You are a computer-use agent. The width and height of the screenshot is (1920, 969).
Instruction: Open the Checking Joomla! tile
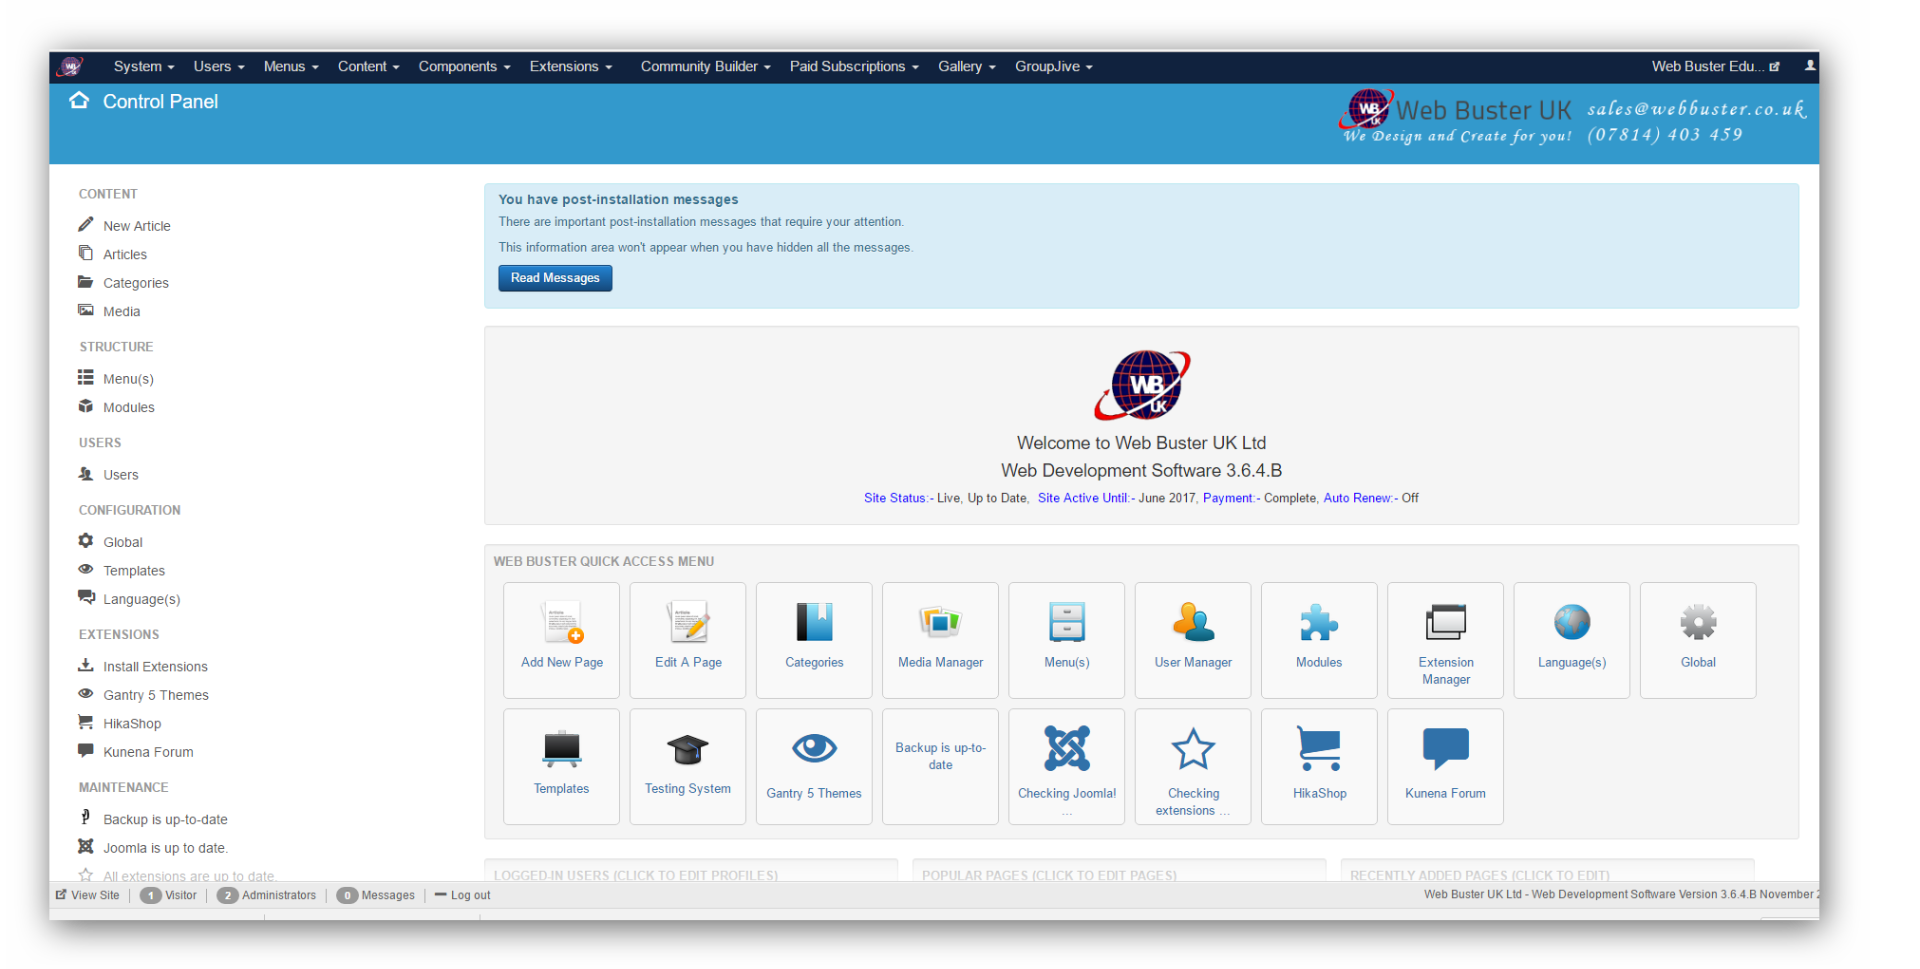1066,766
